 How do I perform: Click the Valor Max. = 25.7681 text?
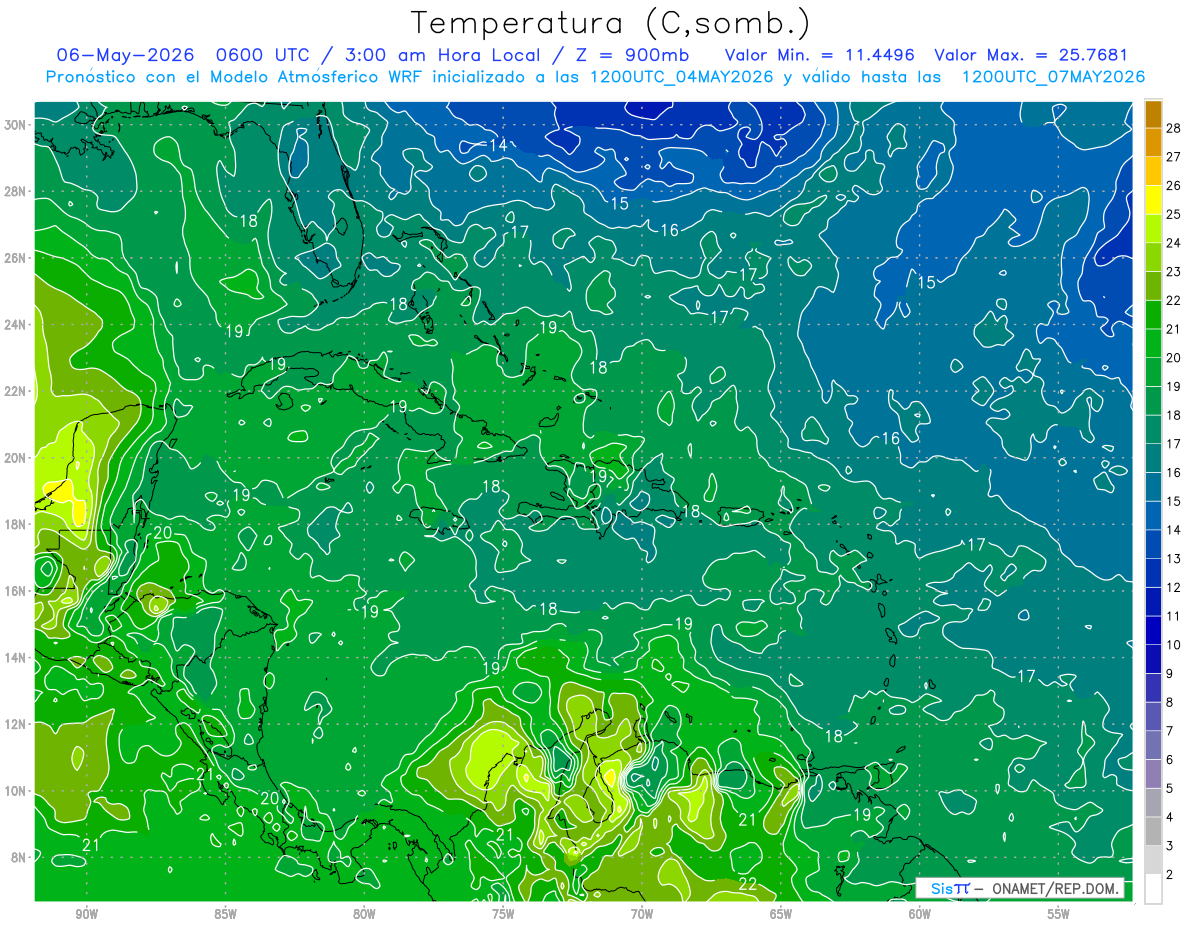1031,55
